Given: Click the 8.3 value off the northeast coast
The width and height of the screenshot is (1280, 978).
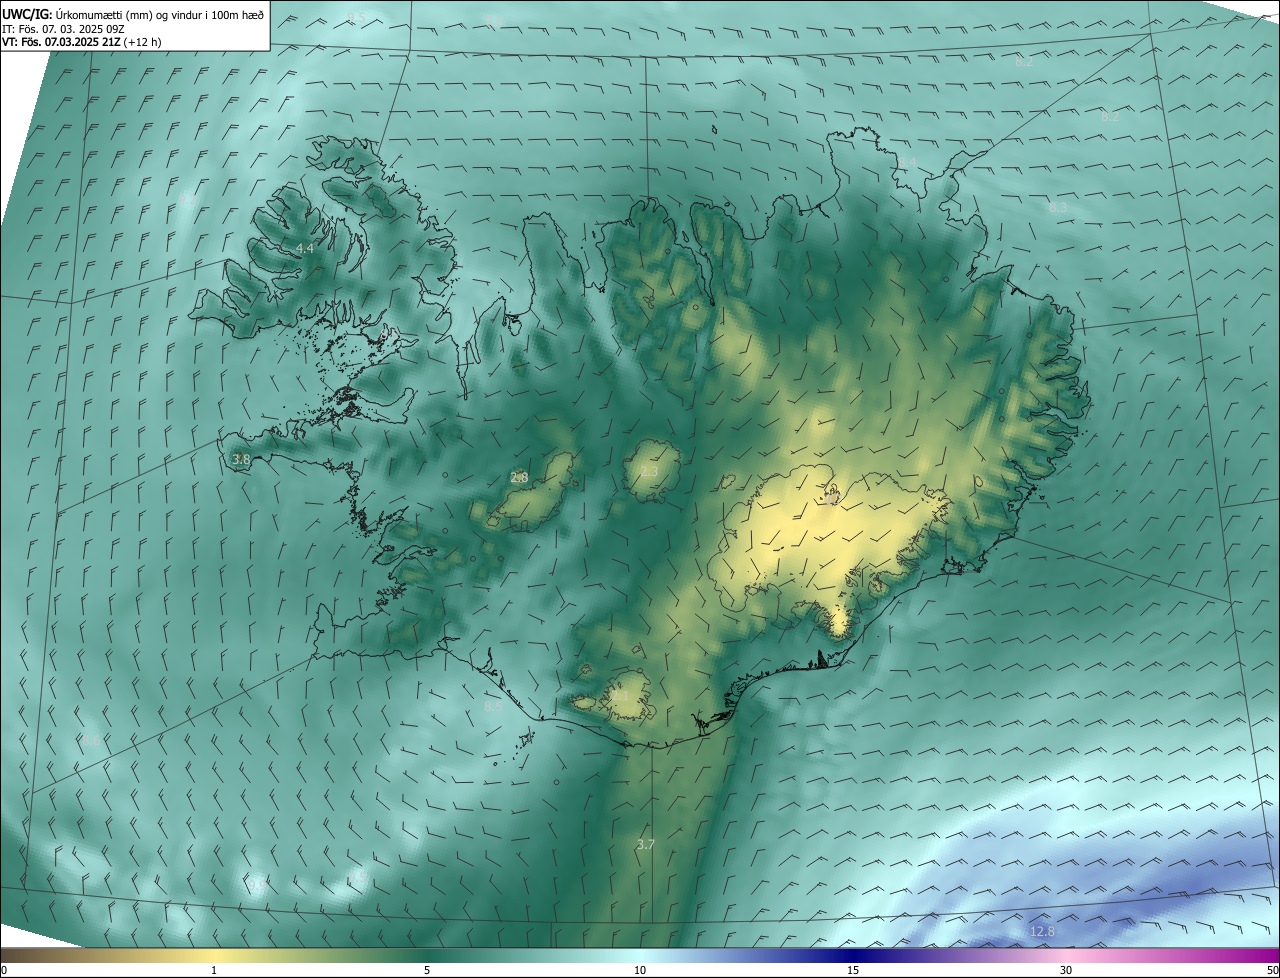Looking at the screenshot, I should 1058,207.
